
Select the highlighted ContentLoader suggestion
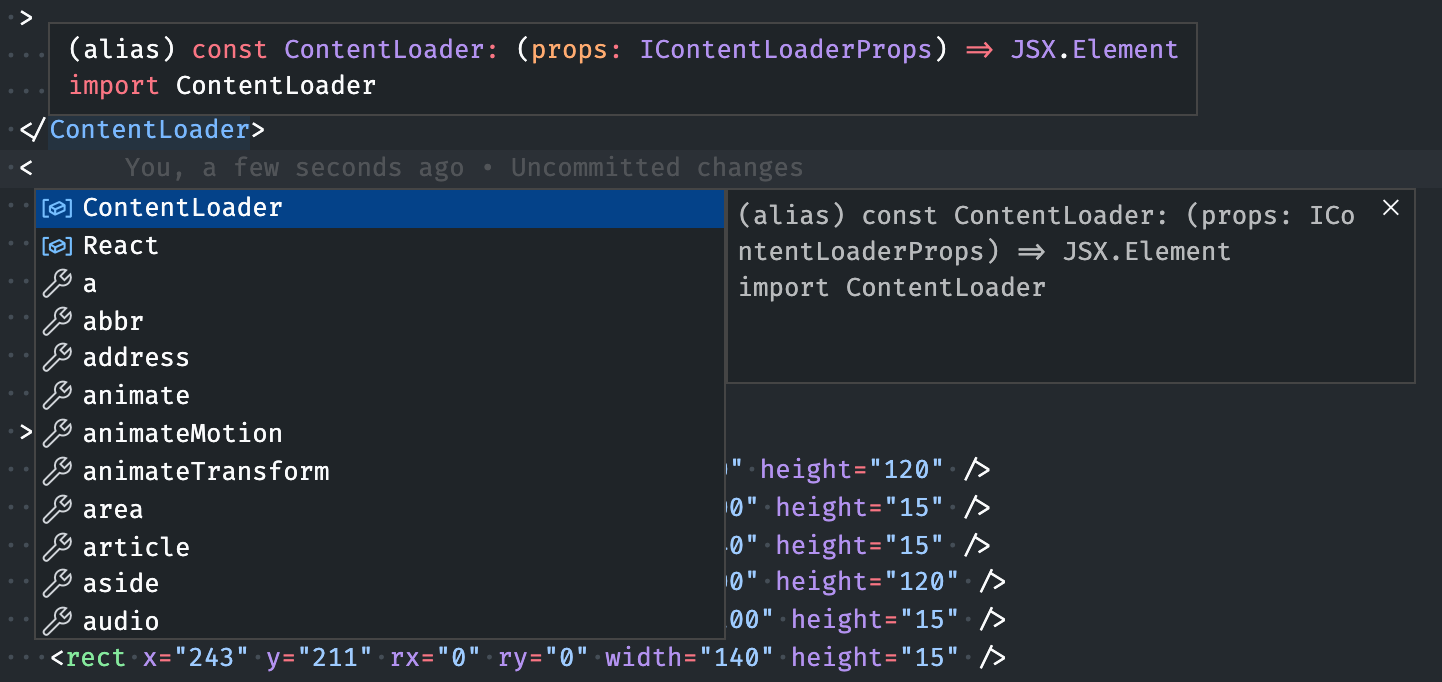183,208
